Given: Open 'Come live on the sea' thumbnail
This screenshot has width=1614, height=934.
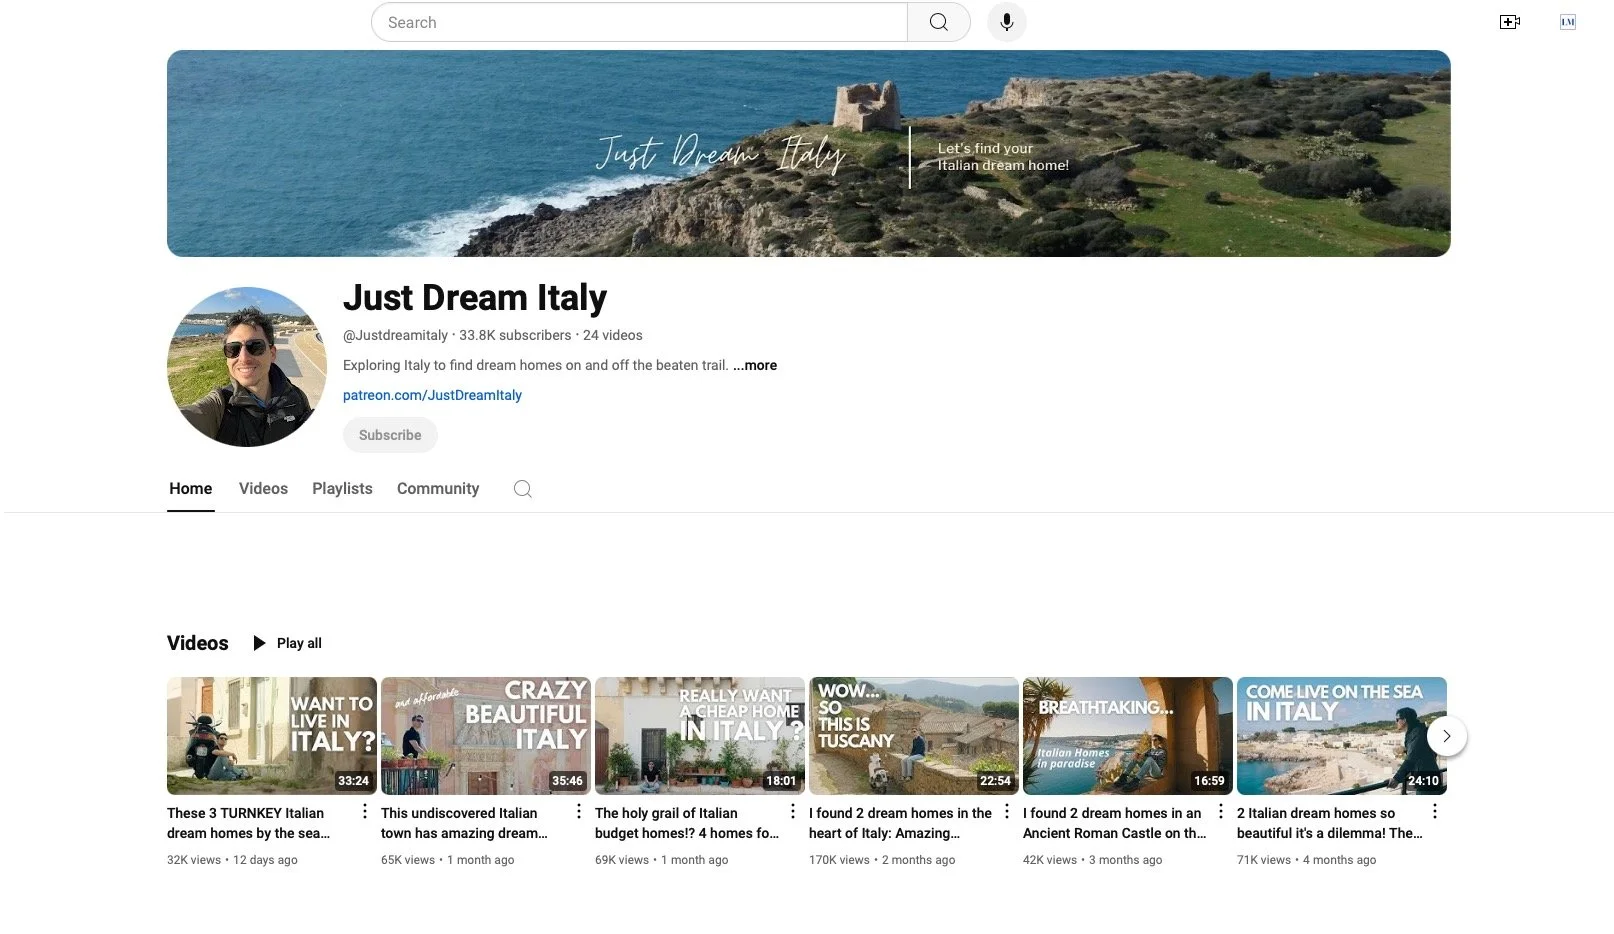Looking at the screenshot, I should click(x=1342, y=736).
